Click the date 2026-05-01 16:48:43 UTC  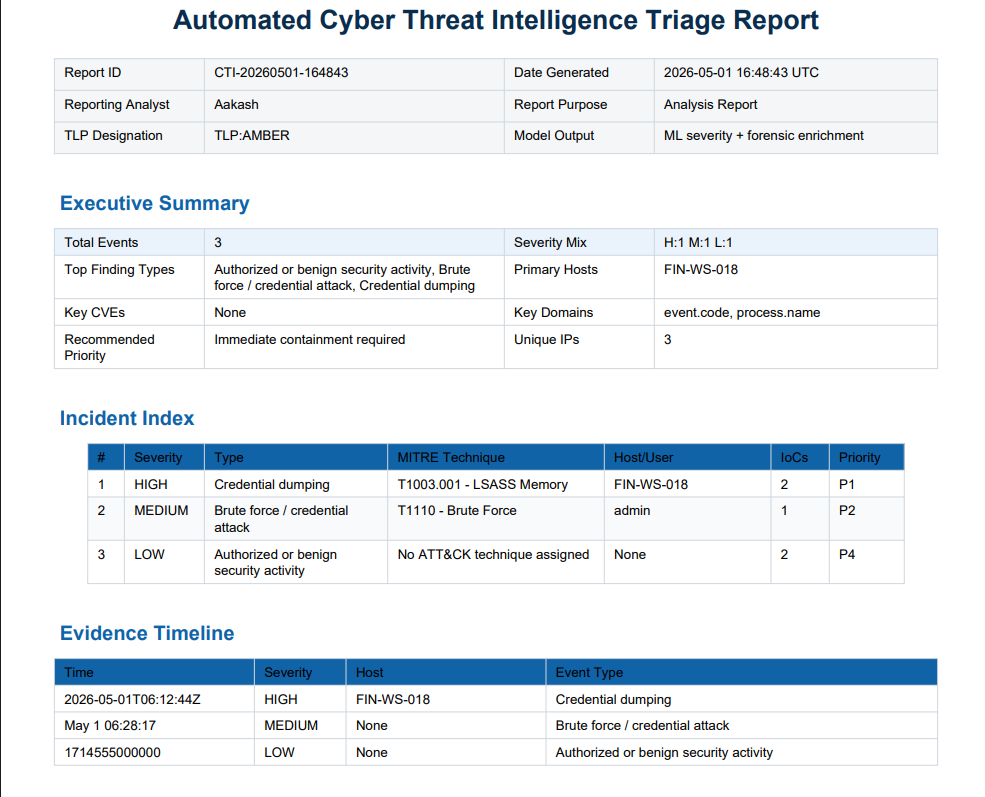pyautogui.click(x=741, y=73)
